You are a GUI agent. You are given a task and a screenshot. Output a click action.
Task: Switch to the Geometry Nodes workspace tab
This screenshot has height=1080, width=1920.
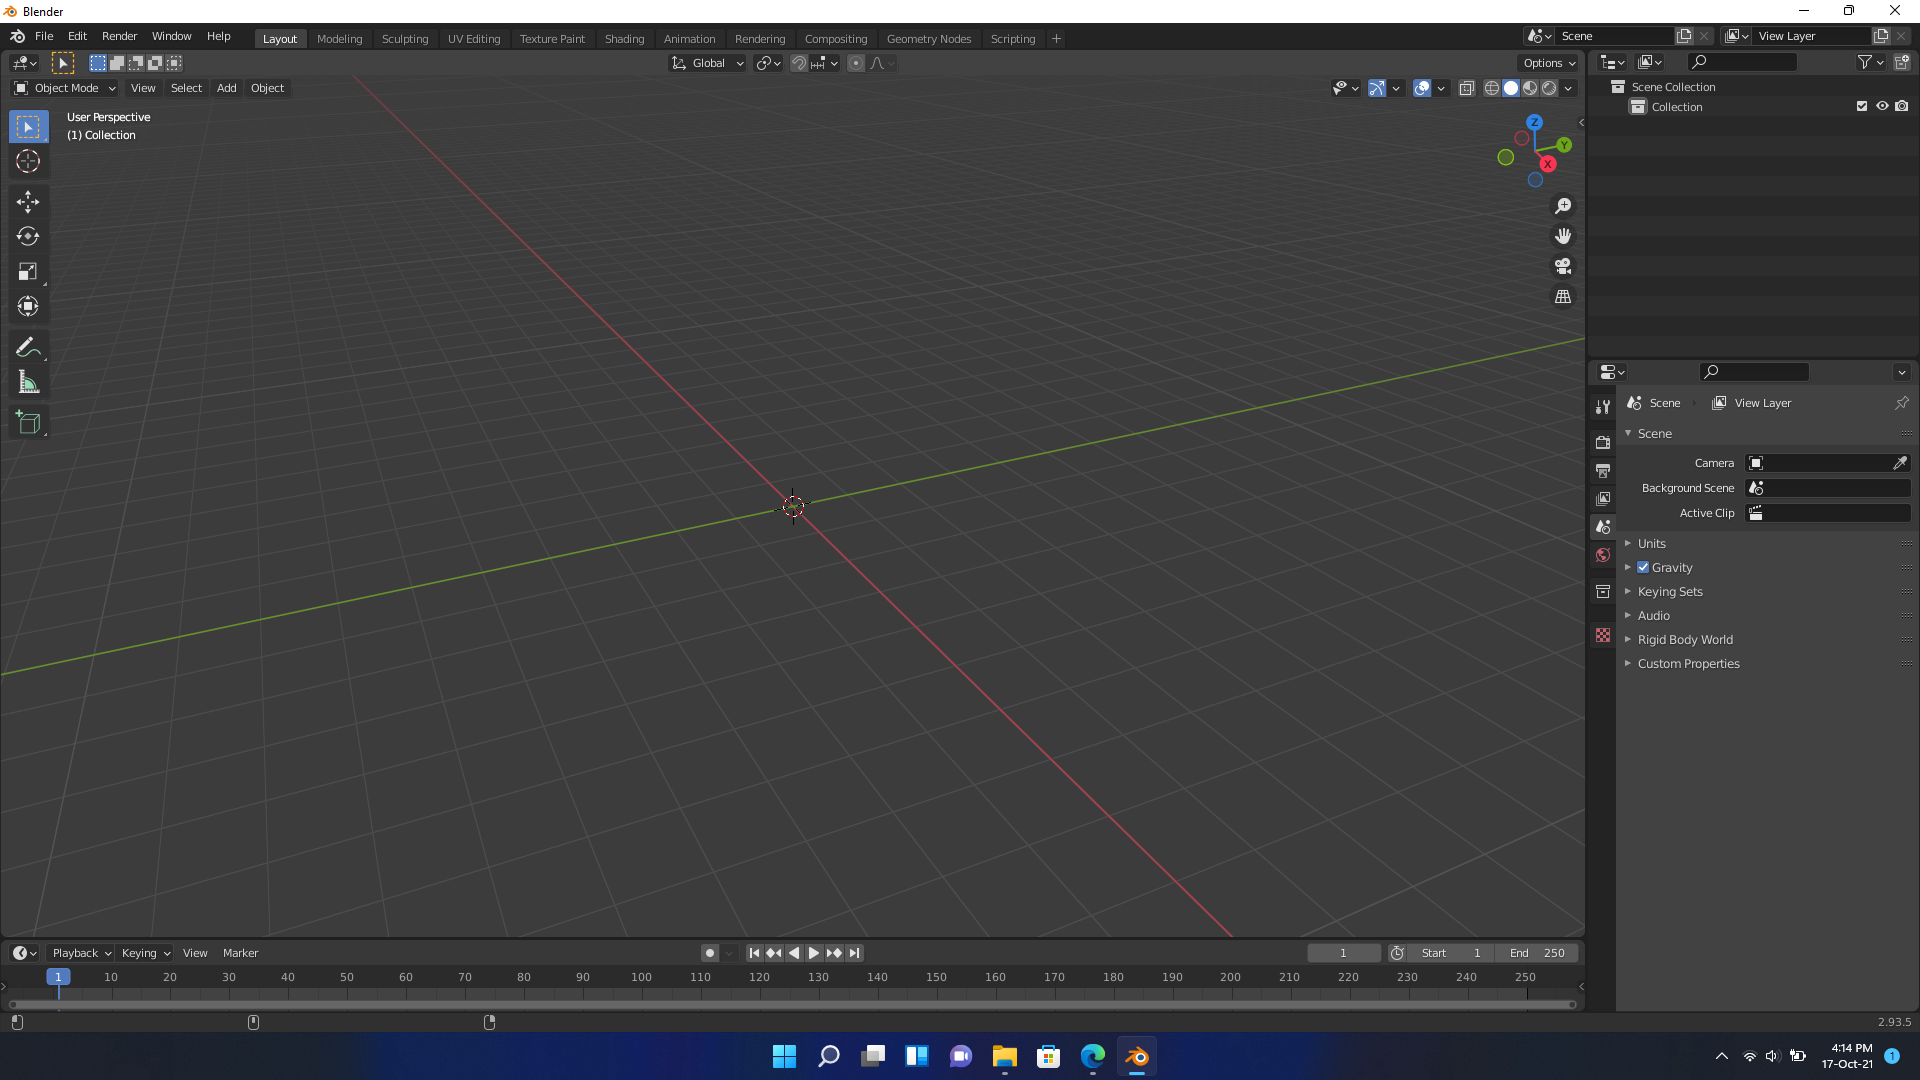(x=929, y=39)
